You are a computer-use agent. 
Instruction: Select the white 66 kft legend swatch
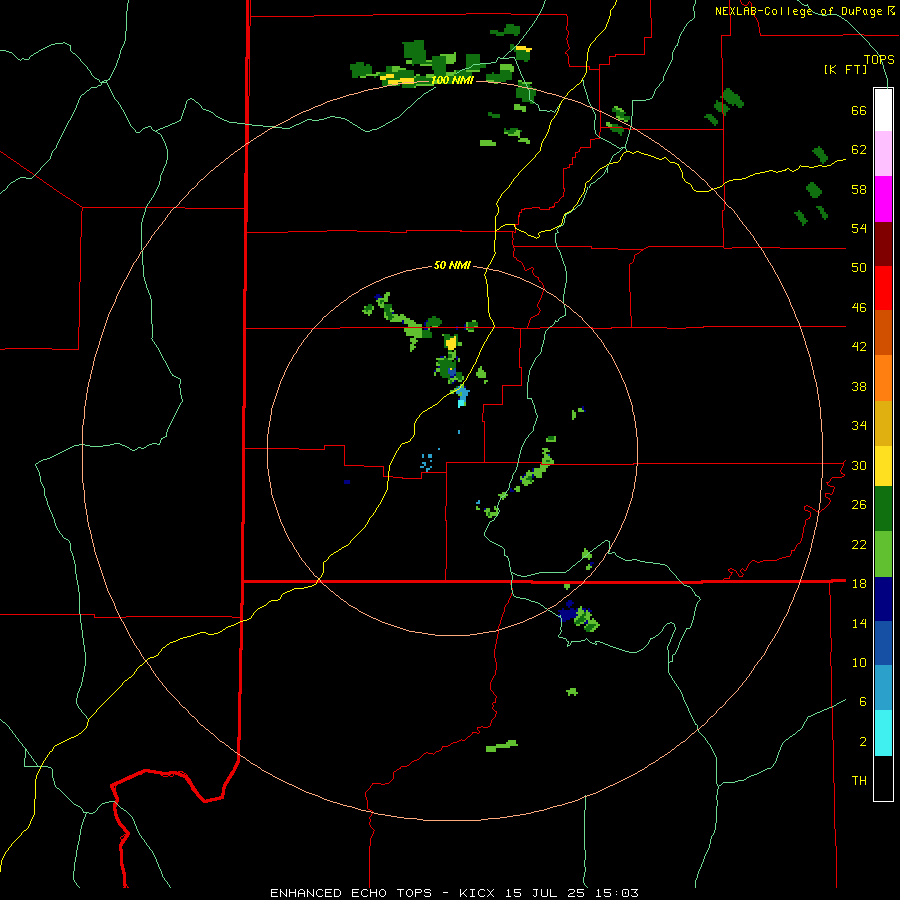point(883,110)
